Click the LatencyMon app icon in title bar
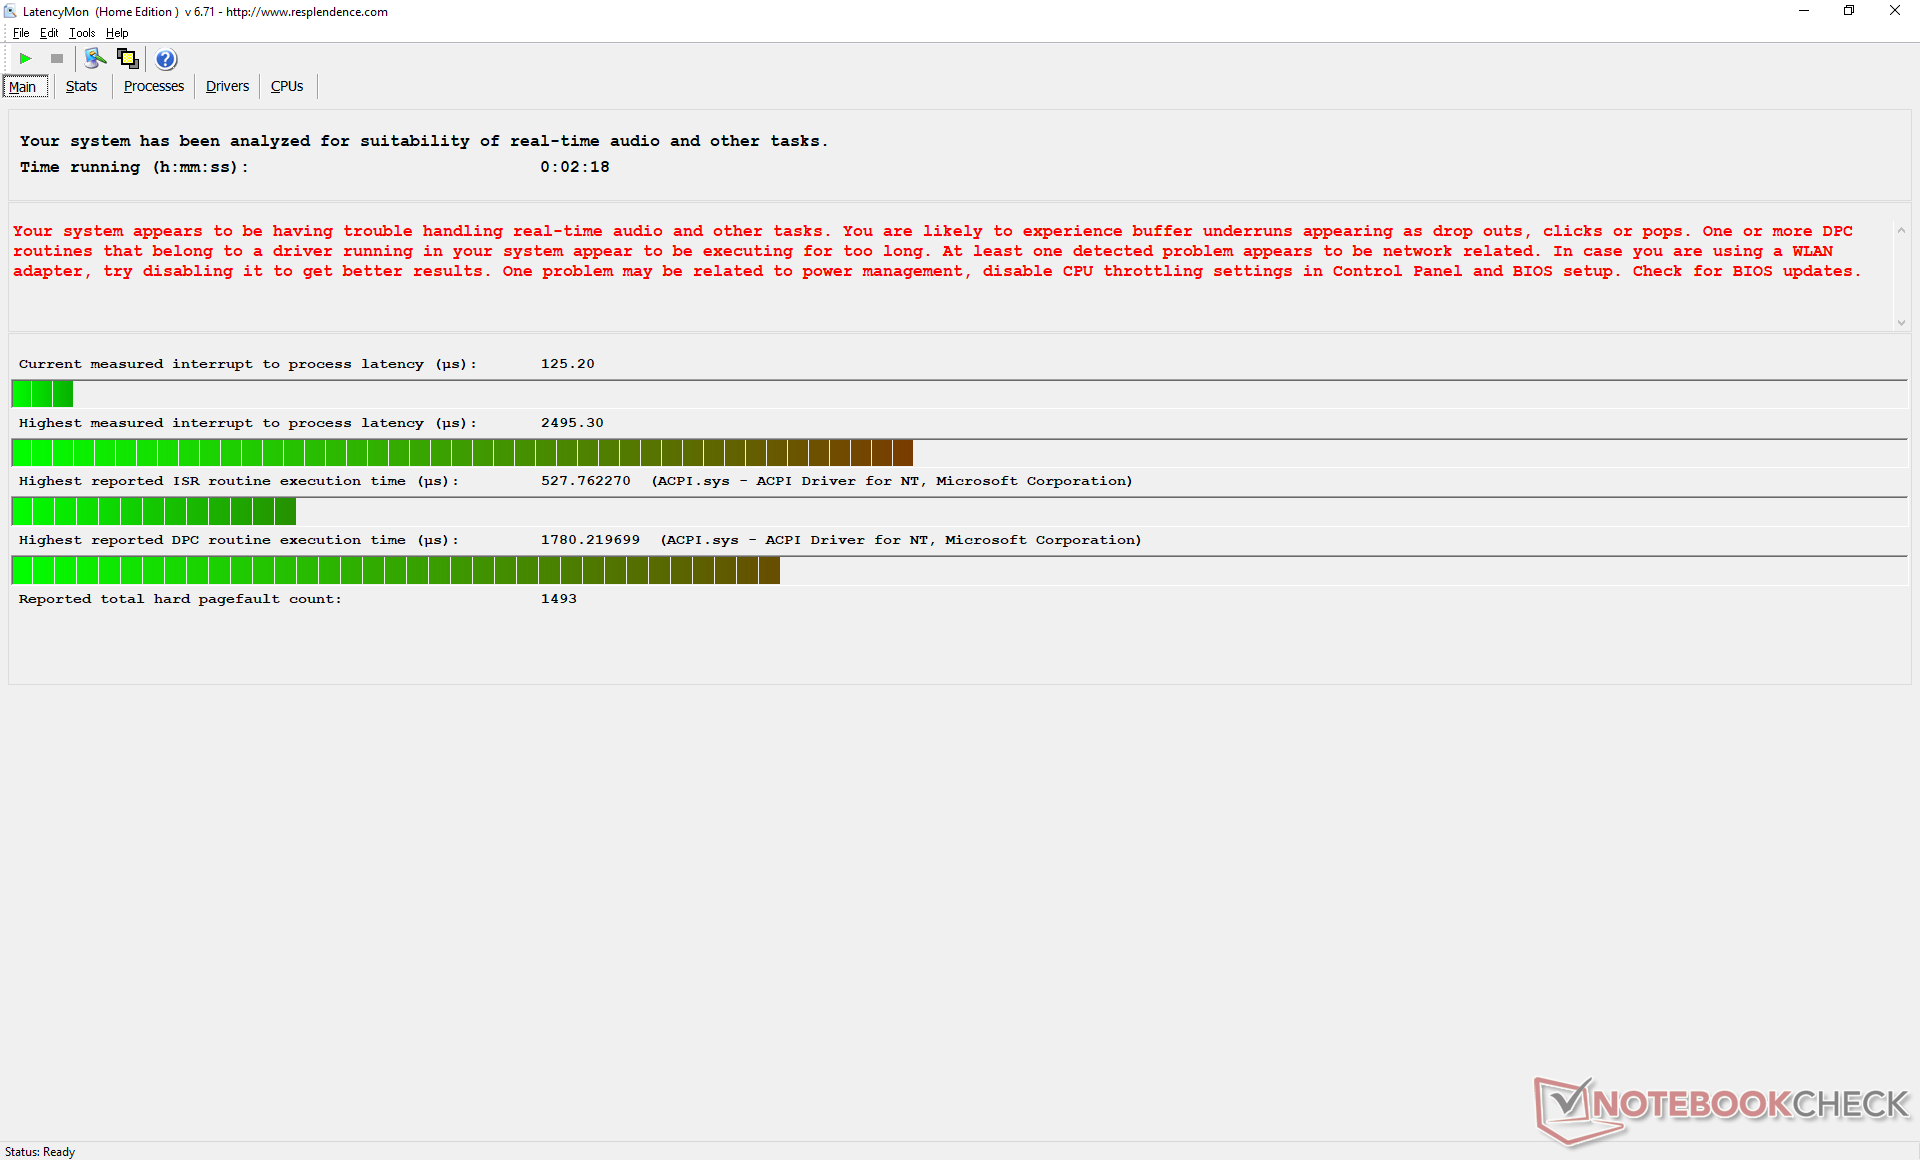 click(x=10, y=11)
